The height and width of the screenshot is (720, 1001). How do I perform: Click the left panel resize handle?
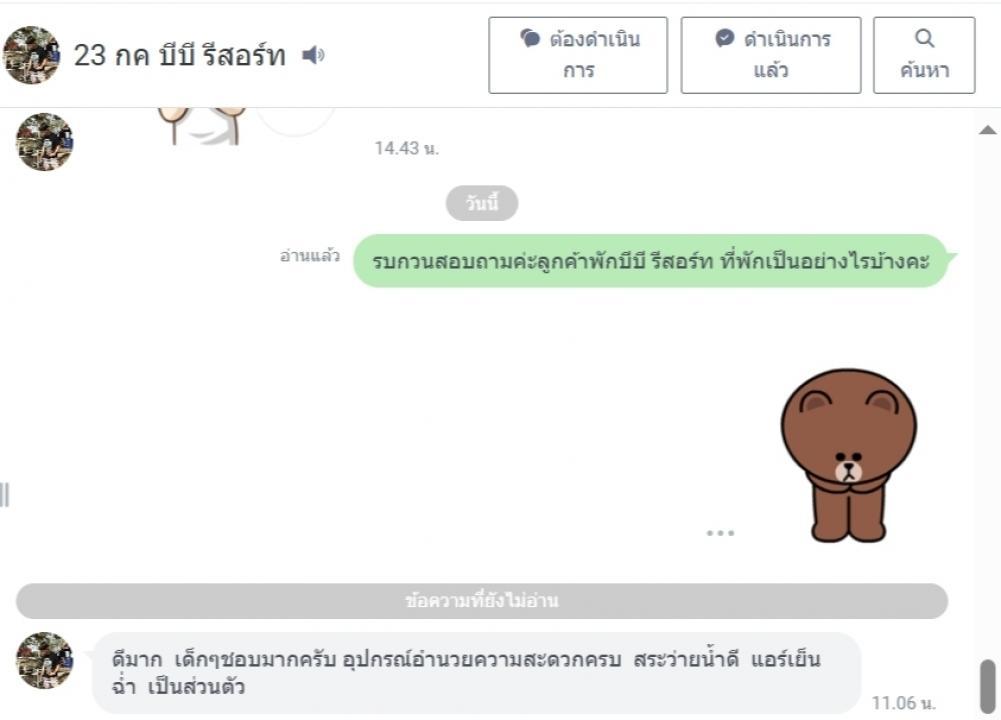point(4,495)
